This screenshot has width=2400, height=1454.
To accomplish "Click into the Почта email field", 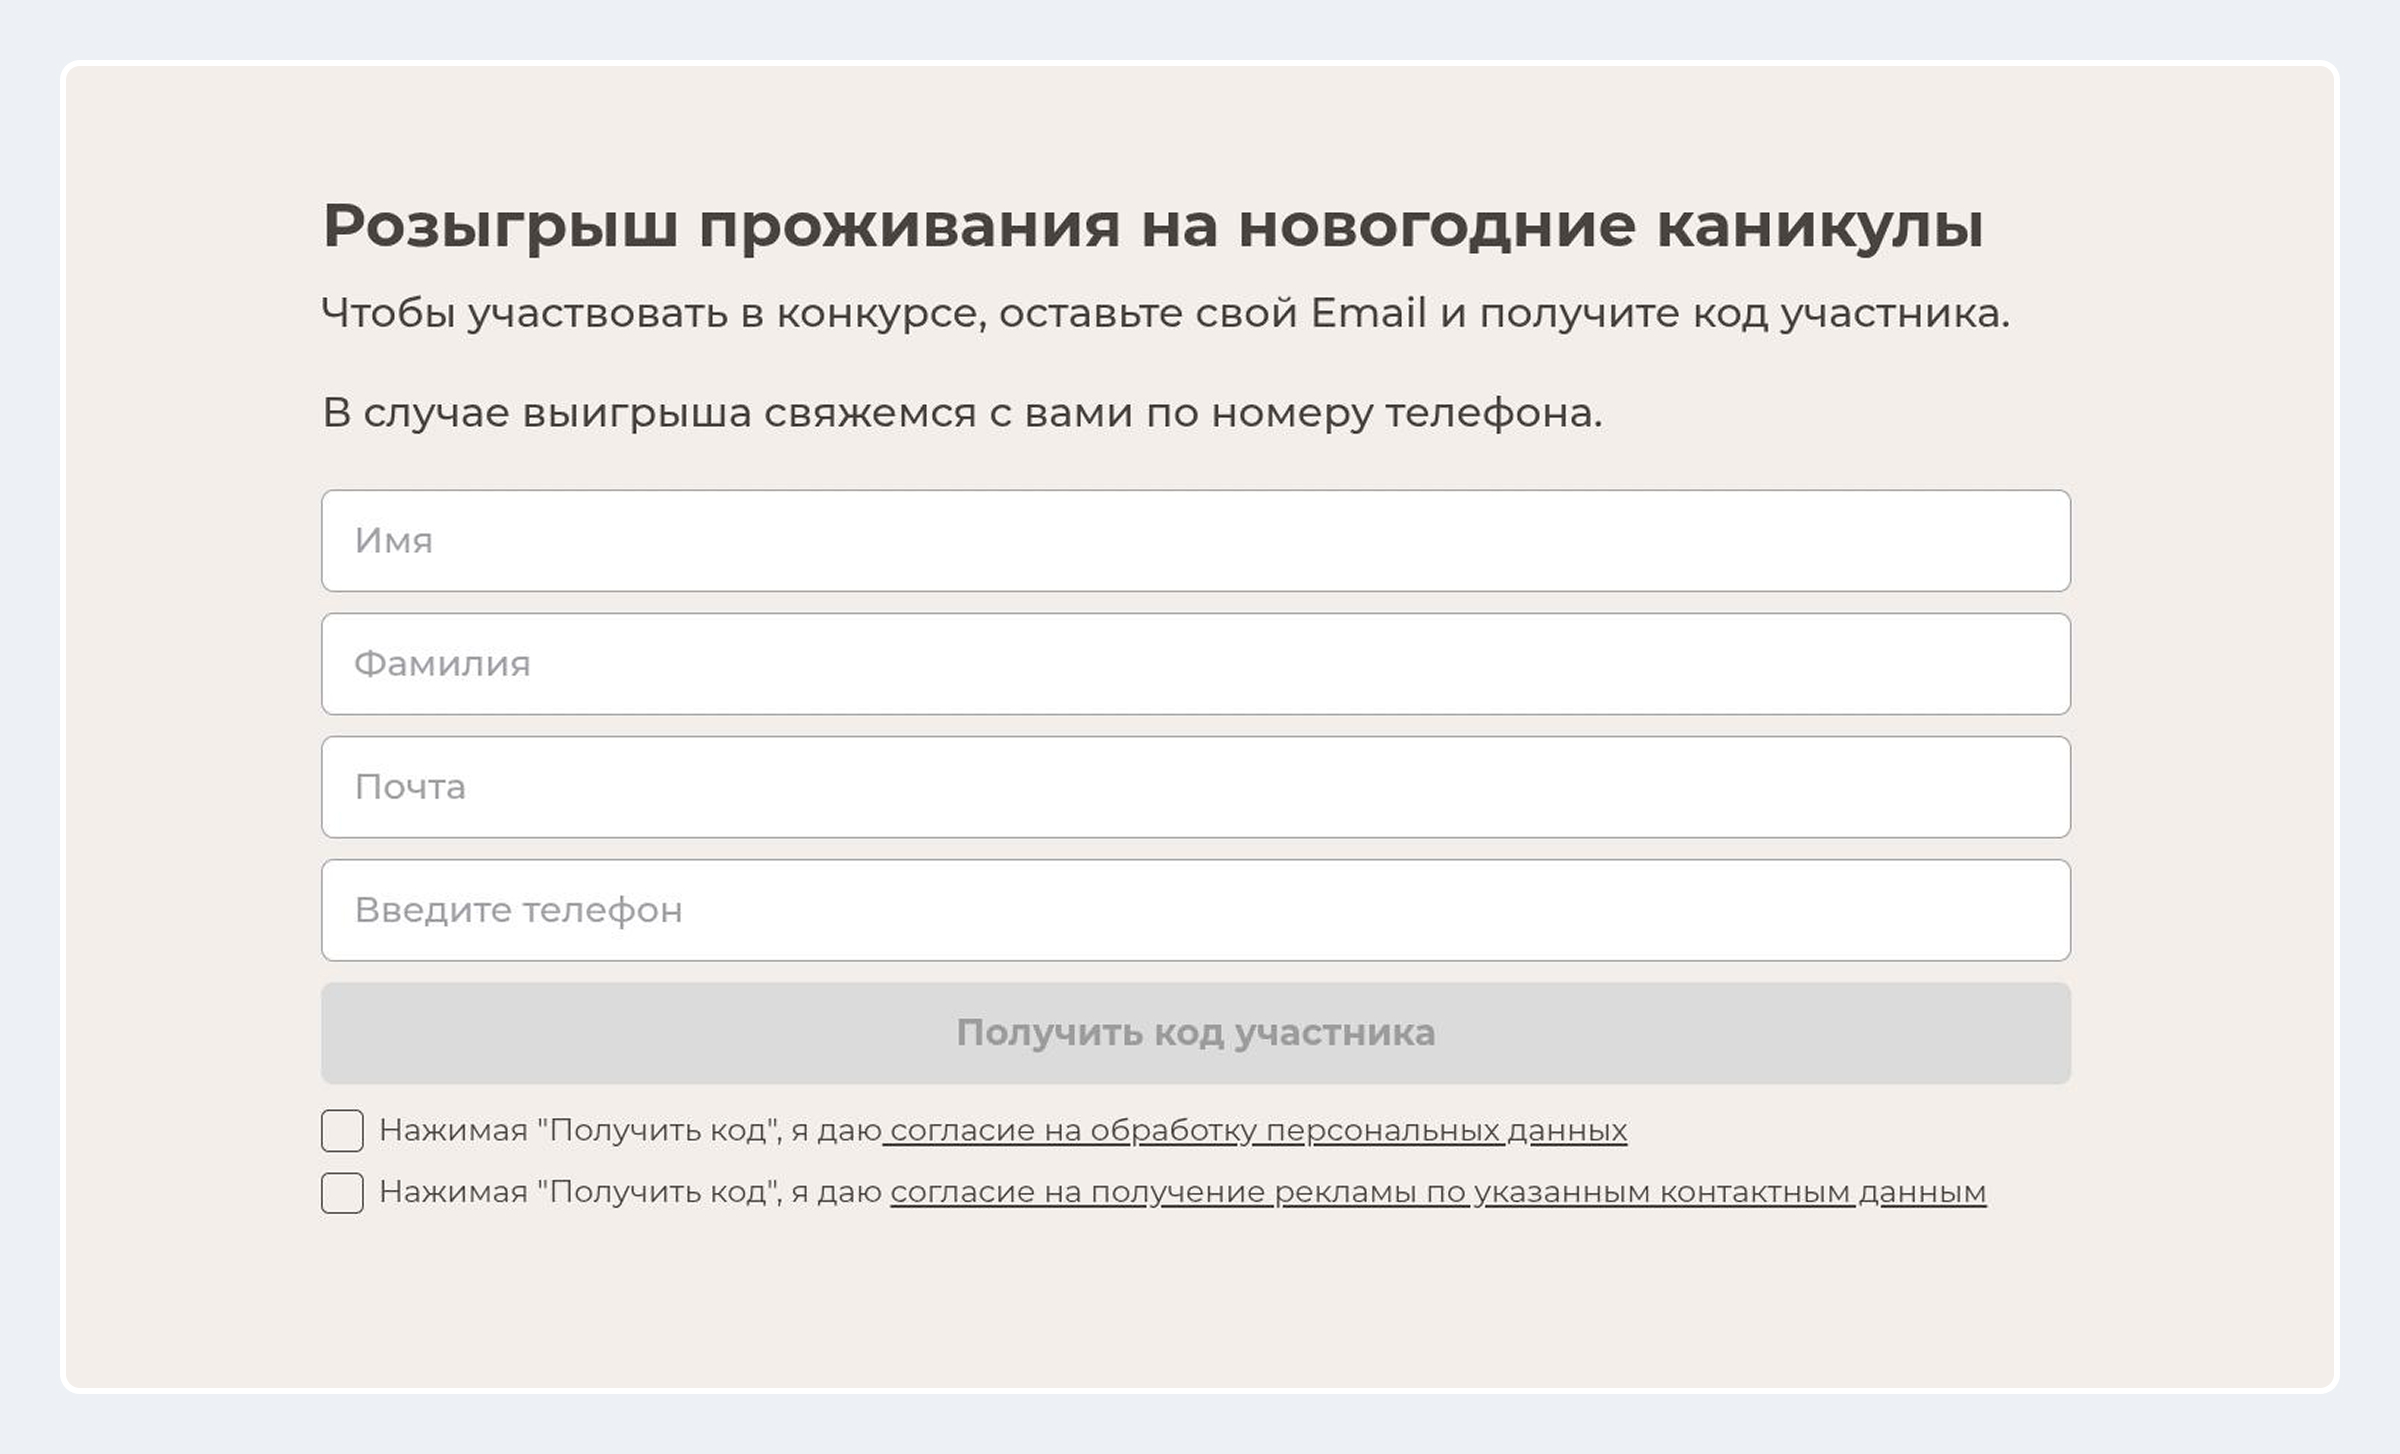I will [x=1195, y=787].
